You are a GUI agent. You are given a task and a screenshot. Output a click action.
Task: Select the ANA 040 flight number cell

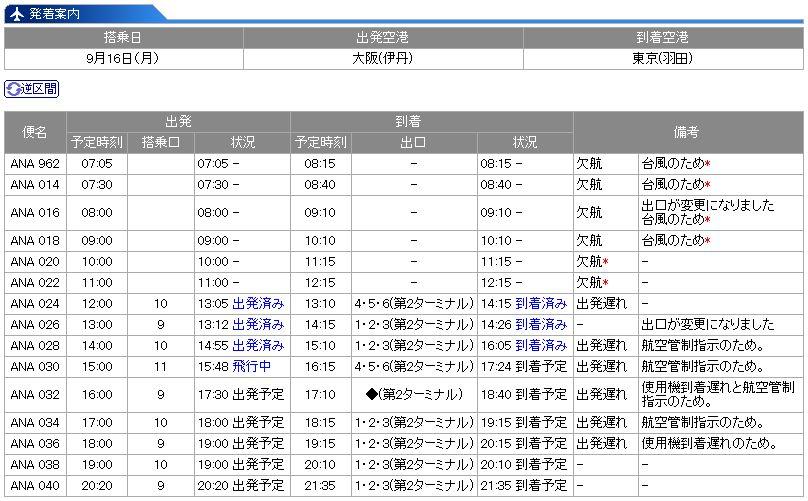point(35,486)
